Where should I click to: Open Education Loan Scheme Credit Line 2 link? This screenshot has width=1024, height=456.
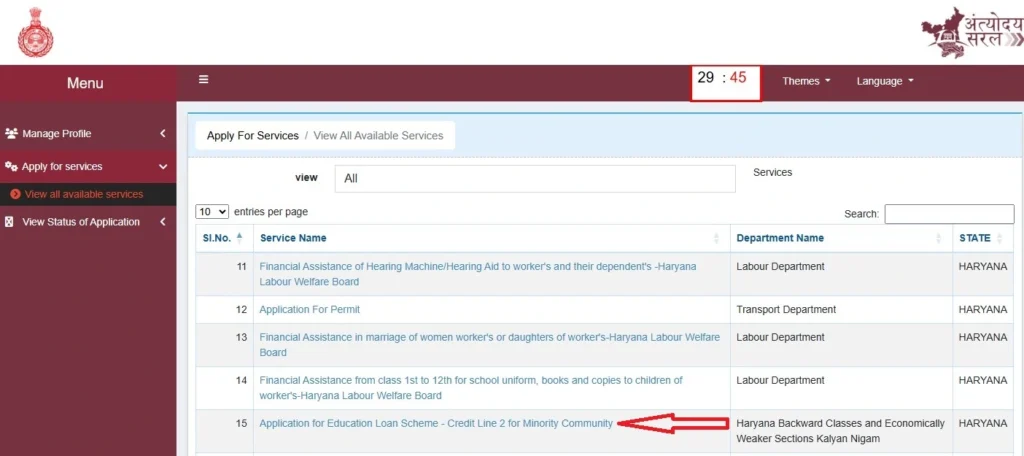[436, 423]
